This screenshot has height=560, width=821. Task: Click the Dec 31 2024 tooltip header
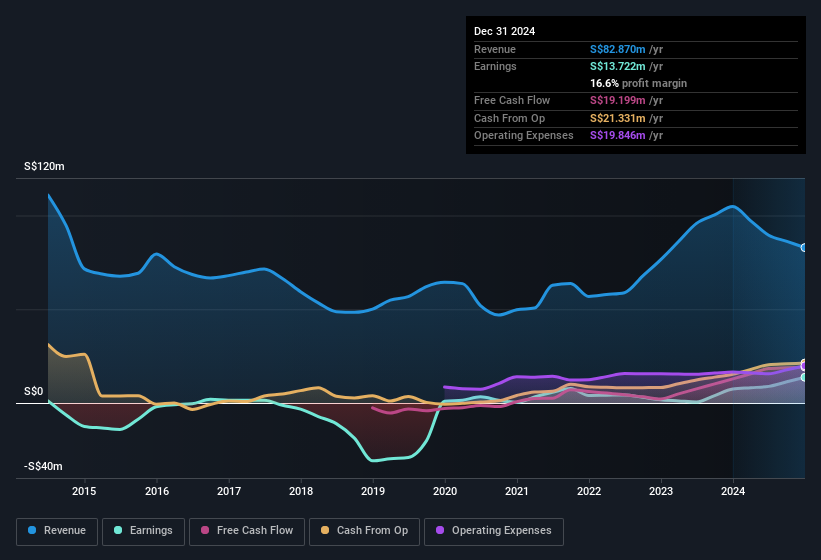(x=505, y=31)
